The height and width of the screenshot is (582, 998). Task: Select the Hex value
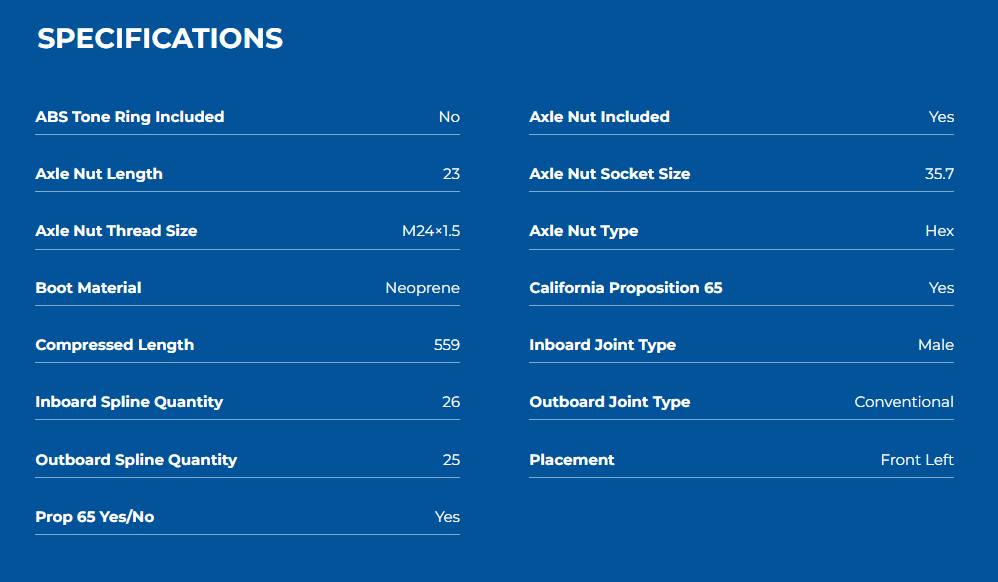[939, 231]
